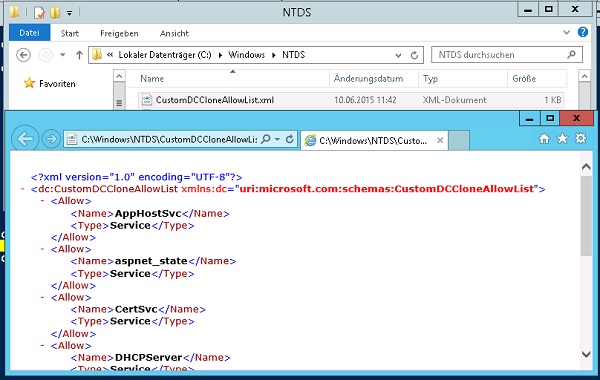Click the CertSvc name text

pyautogui.click(x=136, y=309)
